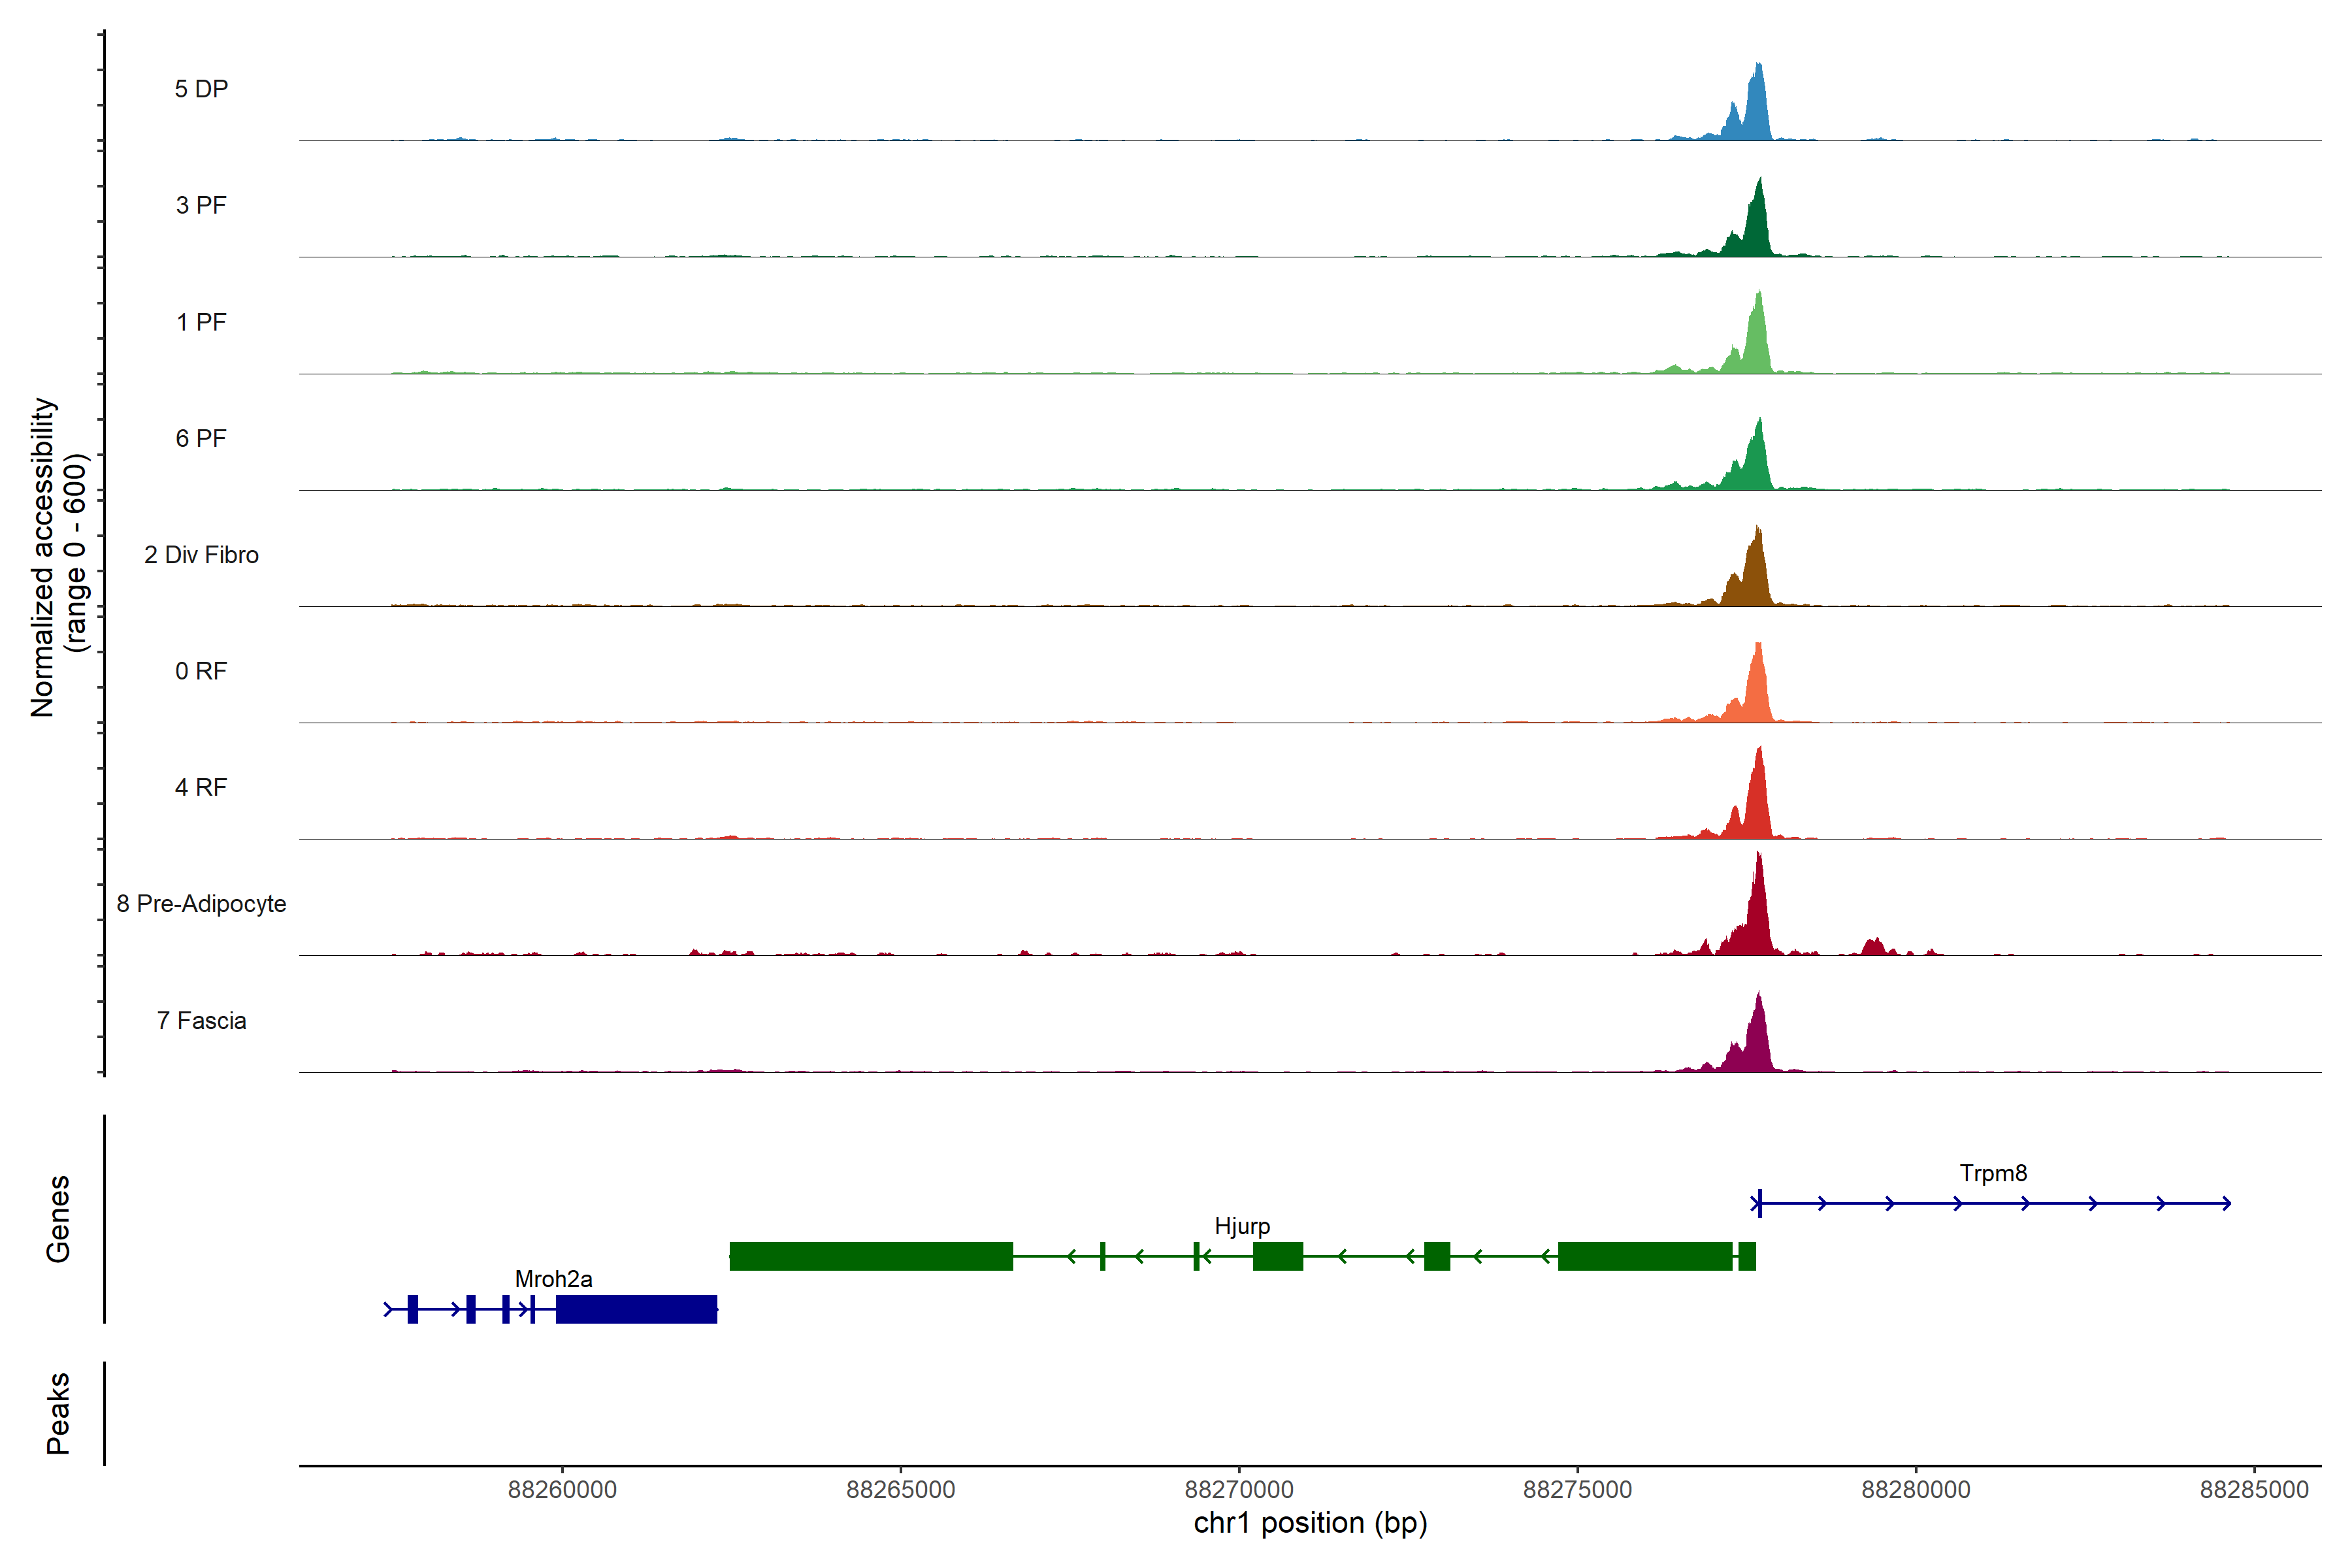Click the 5 DP track label
This screenshot has width=2352, height=1568.
click(201, 89)
